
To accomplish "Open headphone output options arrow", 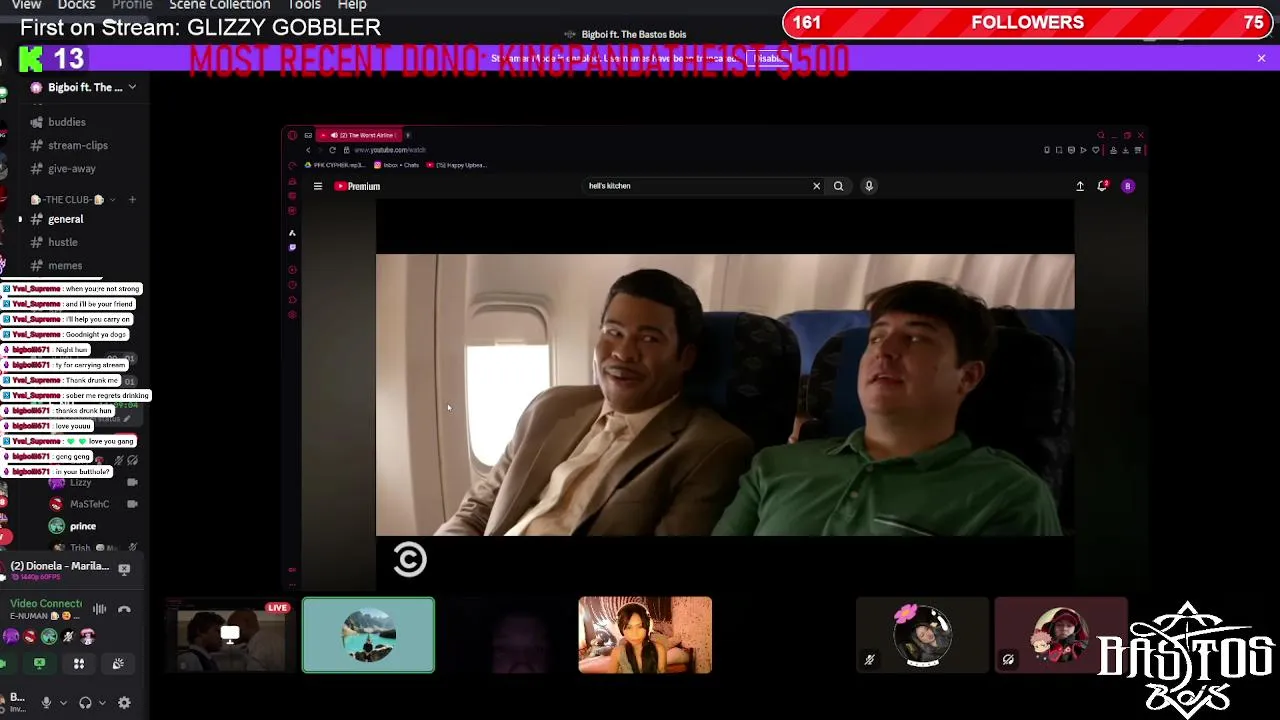I will click(x=101, y=703).
